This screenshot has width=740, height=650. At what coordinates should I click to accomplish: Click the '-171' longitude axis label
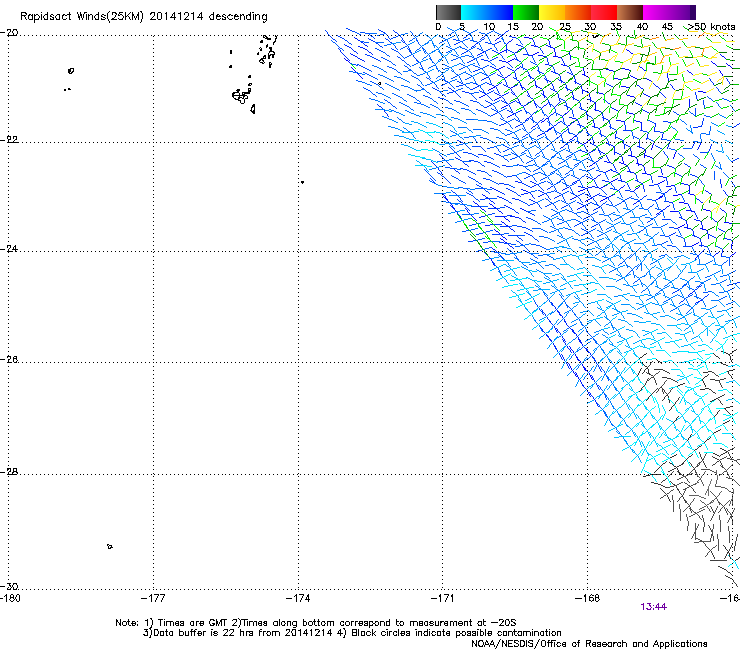pos(443,599)
